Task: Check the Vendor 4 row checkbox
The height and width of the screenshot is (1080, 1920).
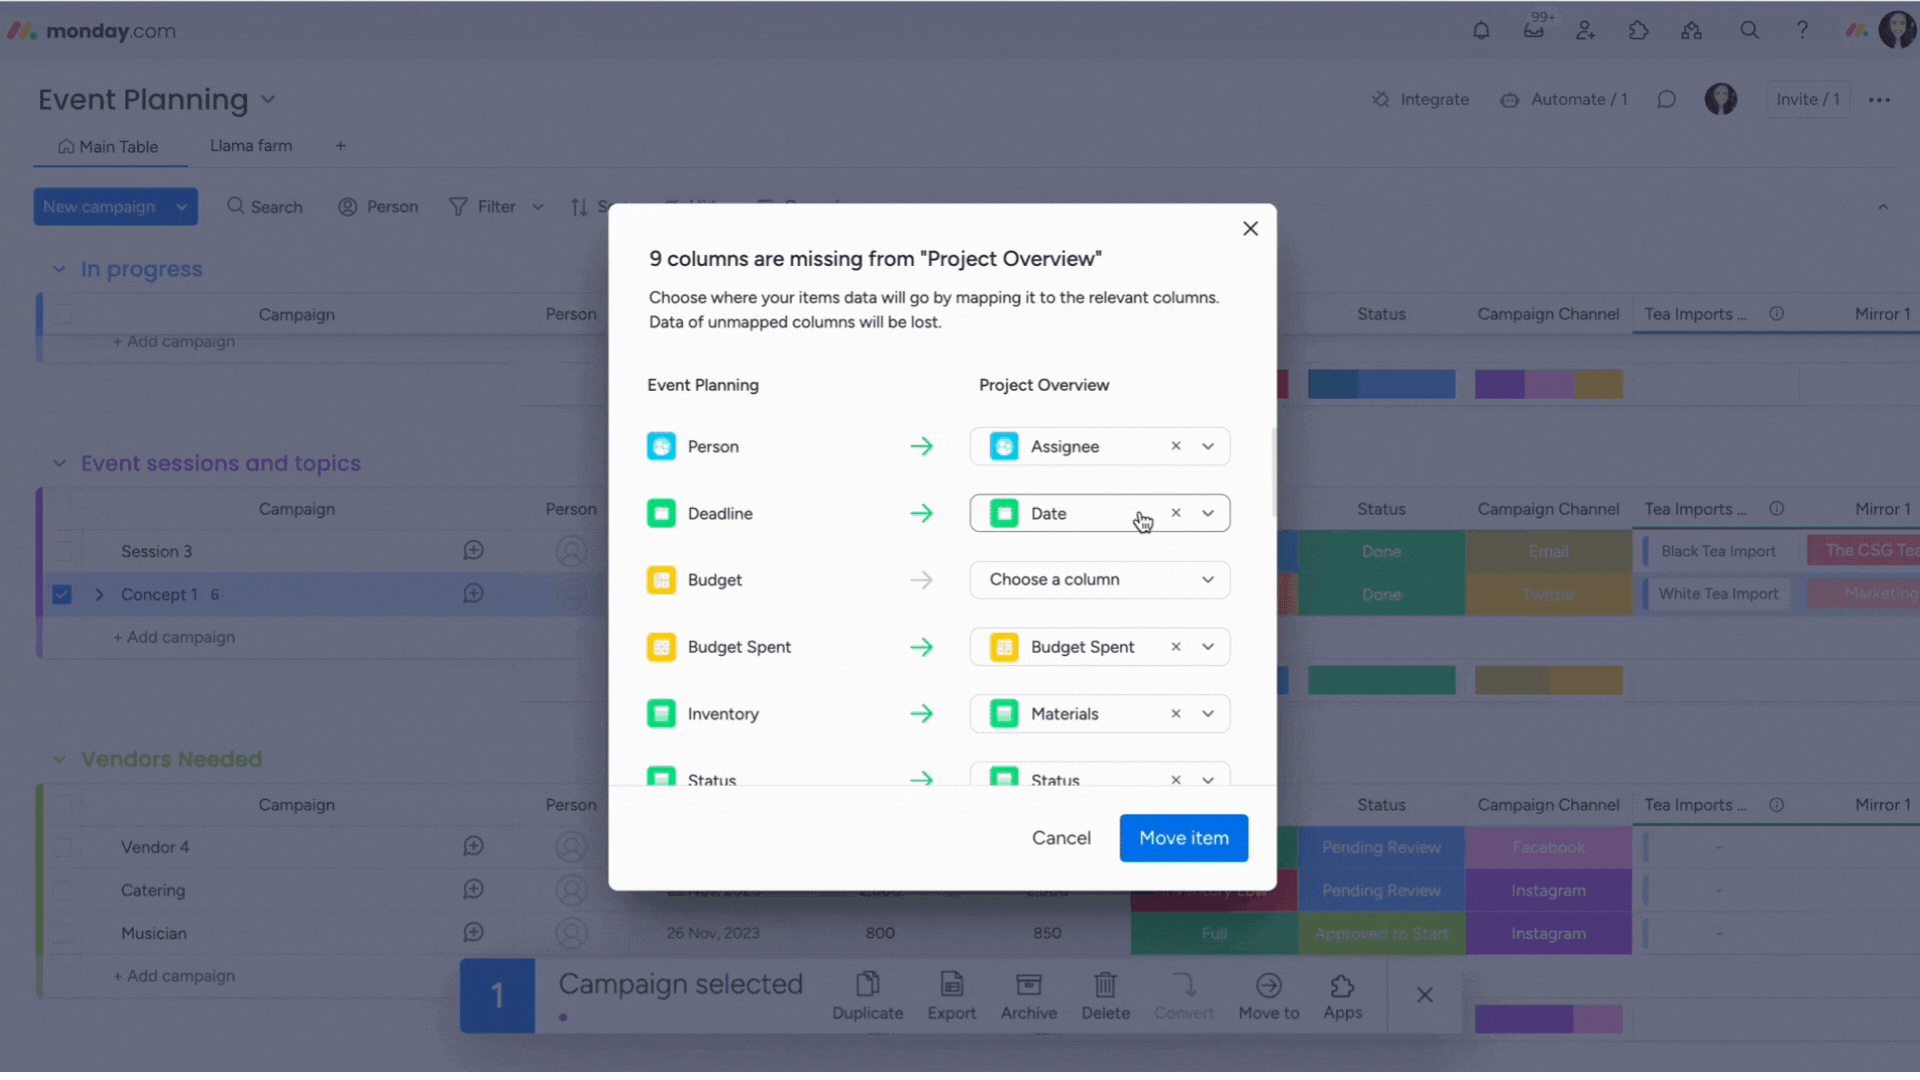Action: click(62, 847)
